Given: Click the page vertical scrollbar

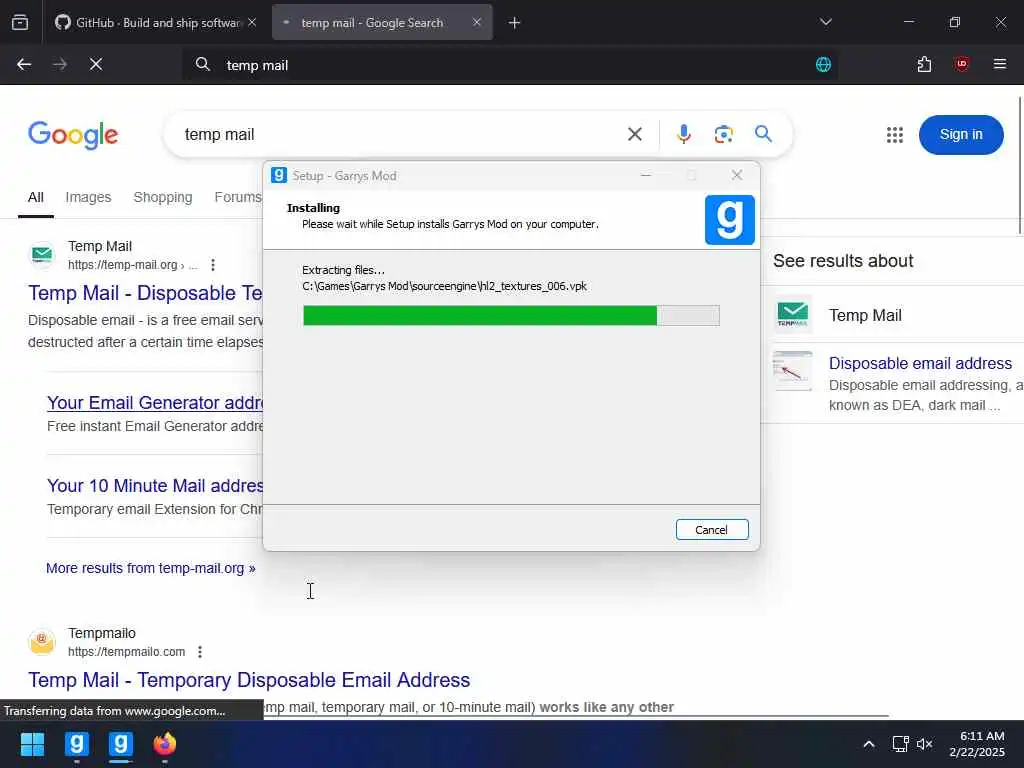Looking at the screenshot, I should click(1020, 165).
